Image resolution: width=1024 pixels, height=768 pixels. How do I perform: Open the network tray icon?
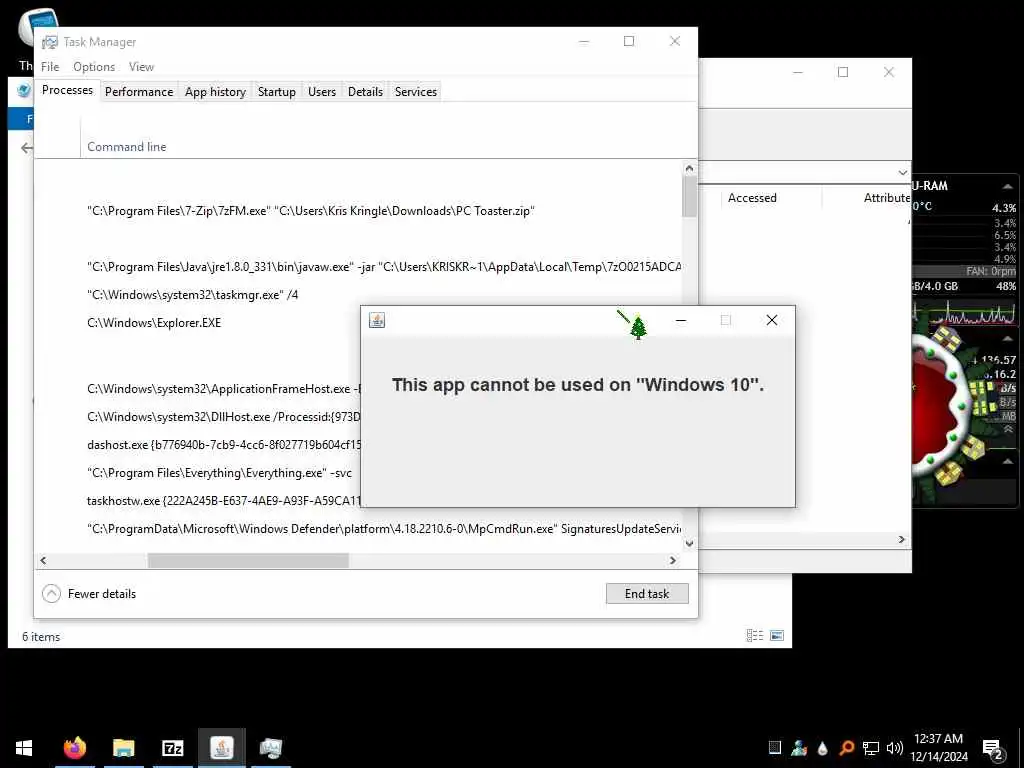(x=871, y=748)
